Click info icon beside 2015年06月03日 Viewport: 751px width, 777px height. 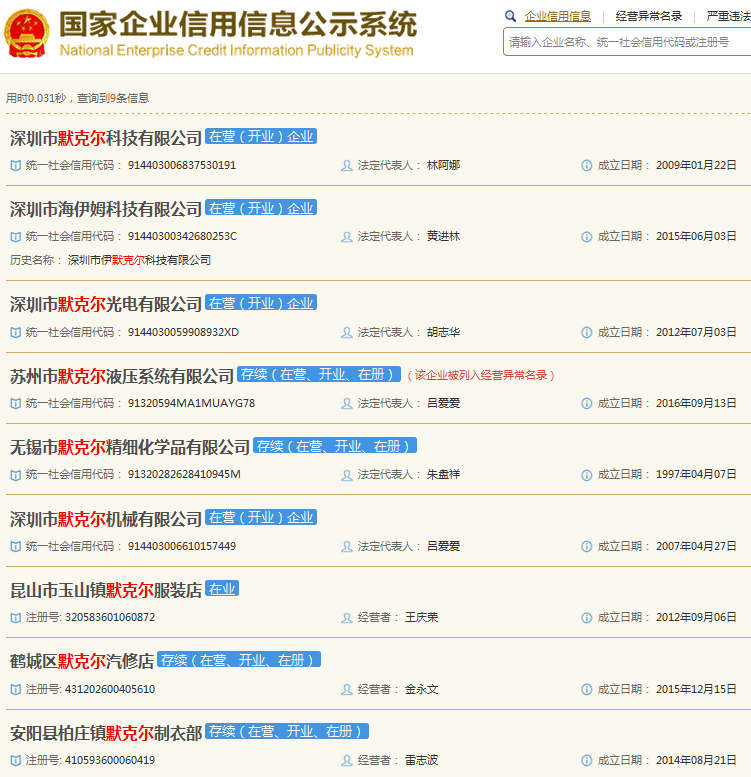pos(587,237)
